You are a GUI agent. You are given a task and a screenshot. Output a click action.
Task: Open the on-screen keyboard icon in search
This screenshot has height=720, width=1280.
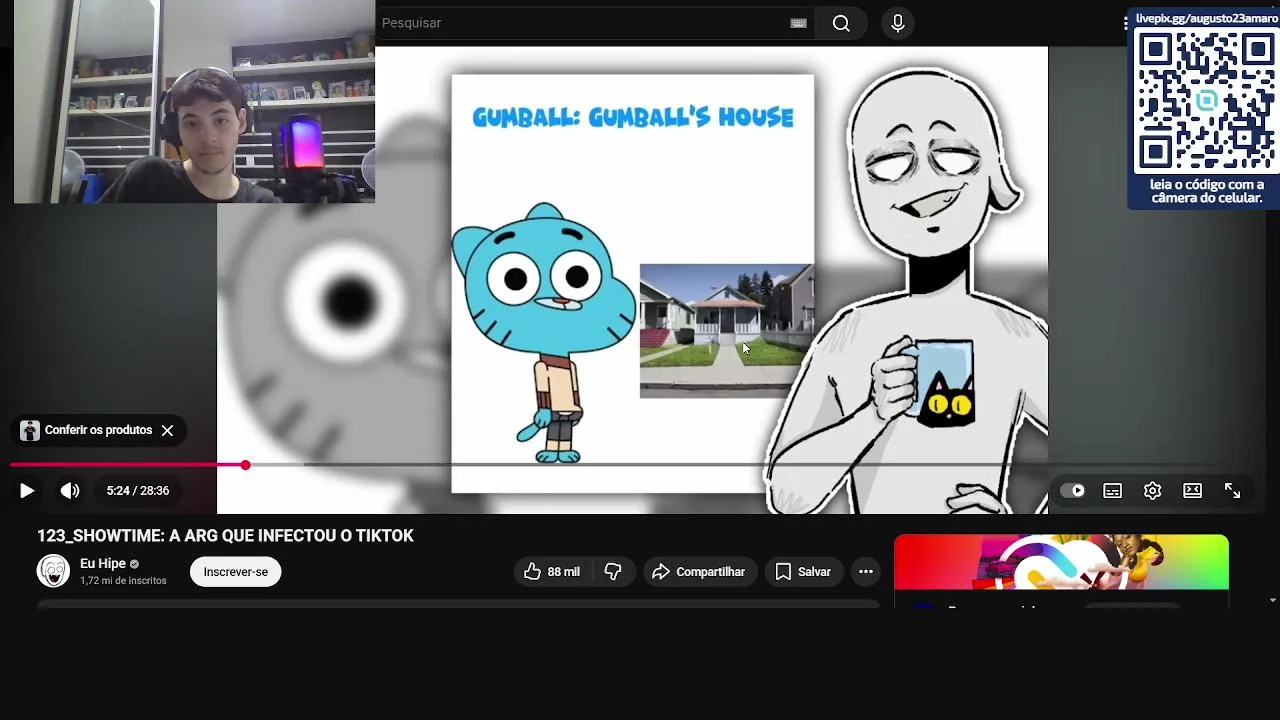tap(798, 23)
